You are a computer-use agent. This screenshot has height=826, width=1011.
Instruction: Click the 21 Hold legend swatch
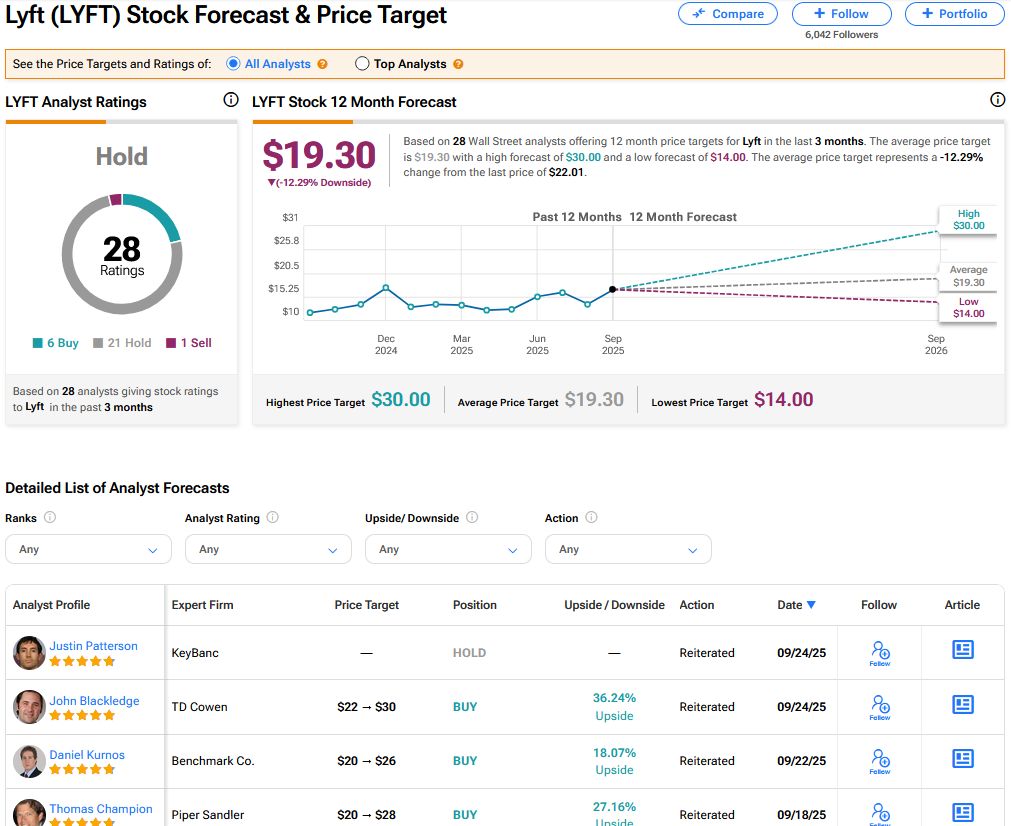point(98,343)
